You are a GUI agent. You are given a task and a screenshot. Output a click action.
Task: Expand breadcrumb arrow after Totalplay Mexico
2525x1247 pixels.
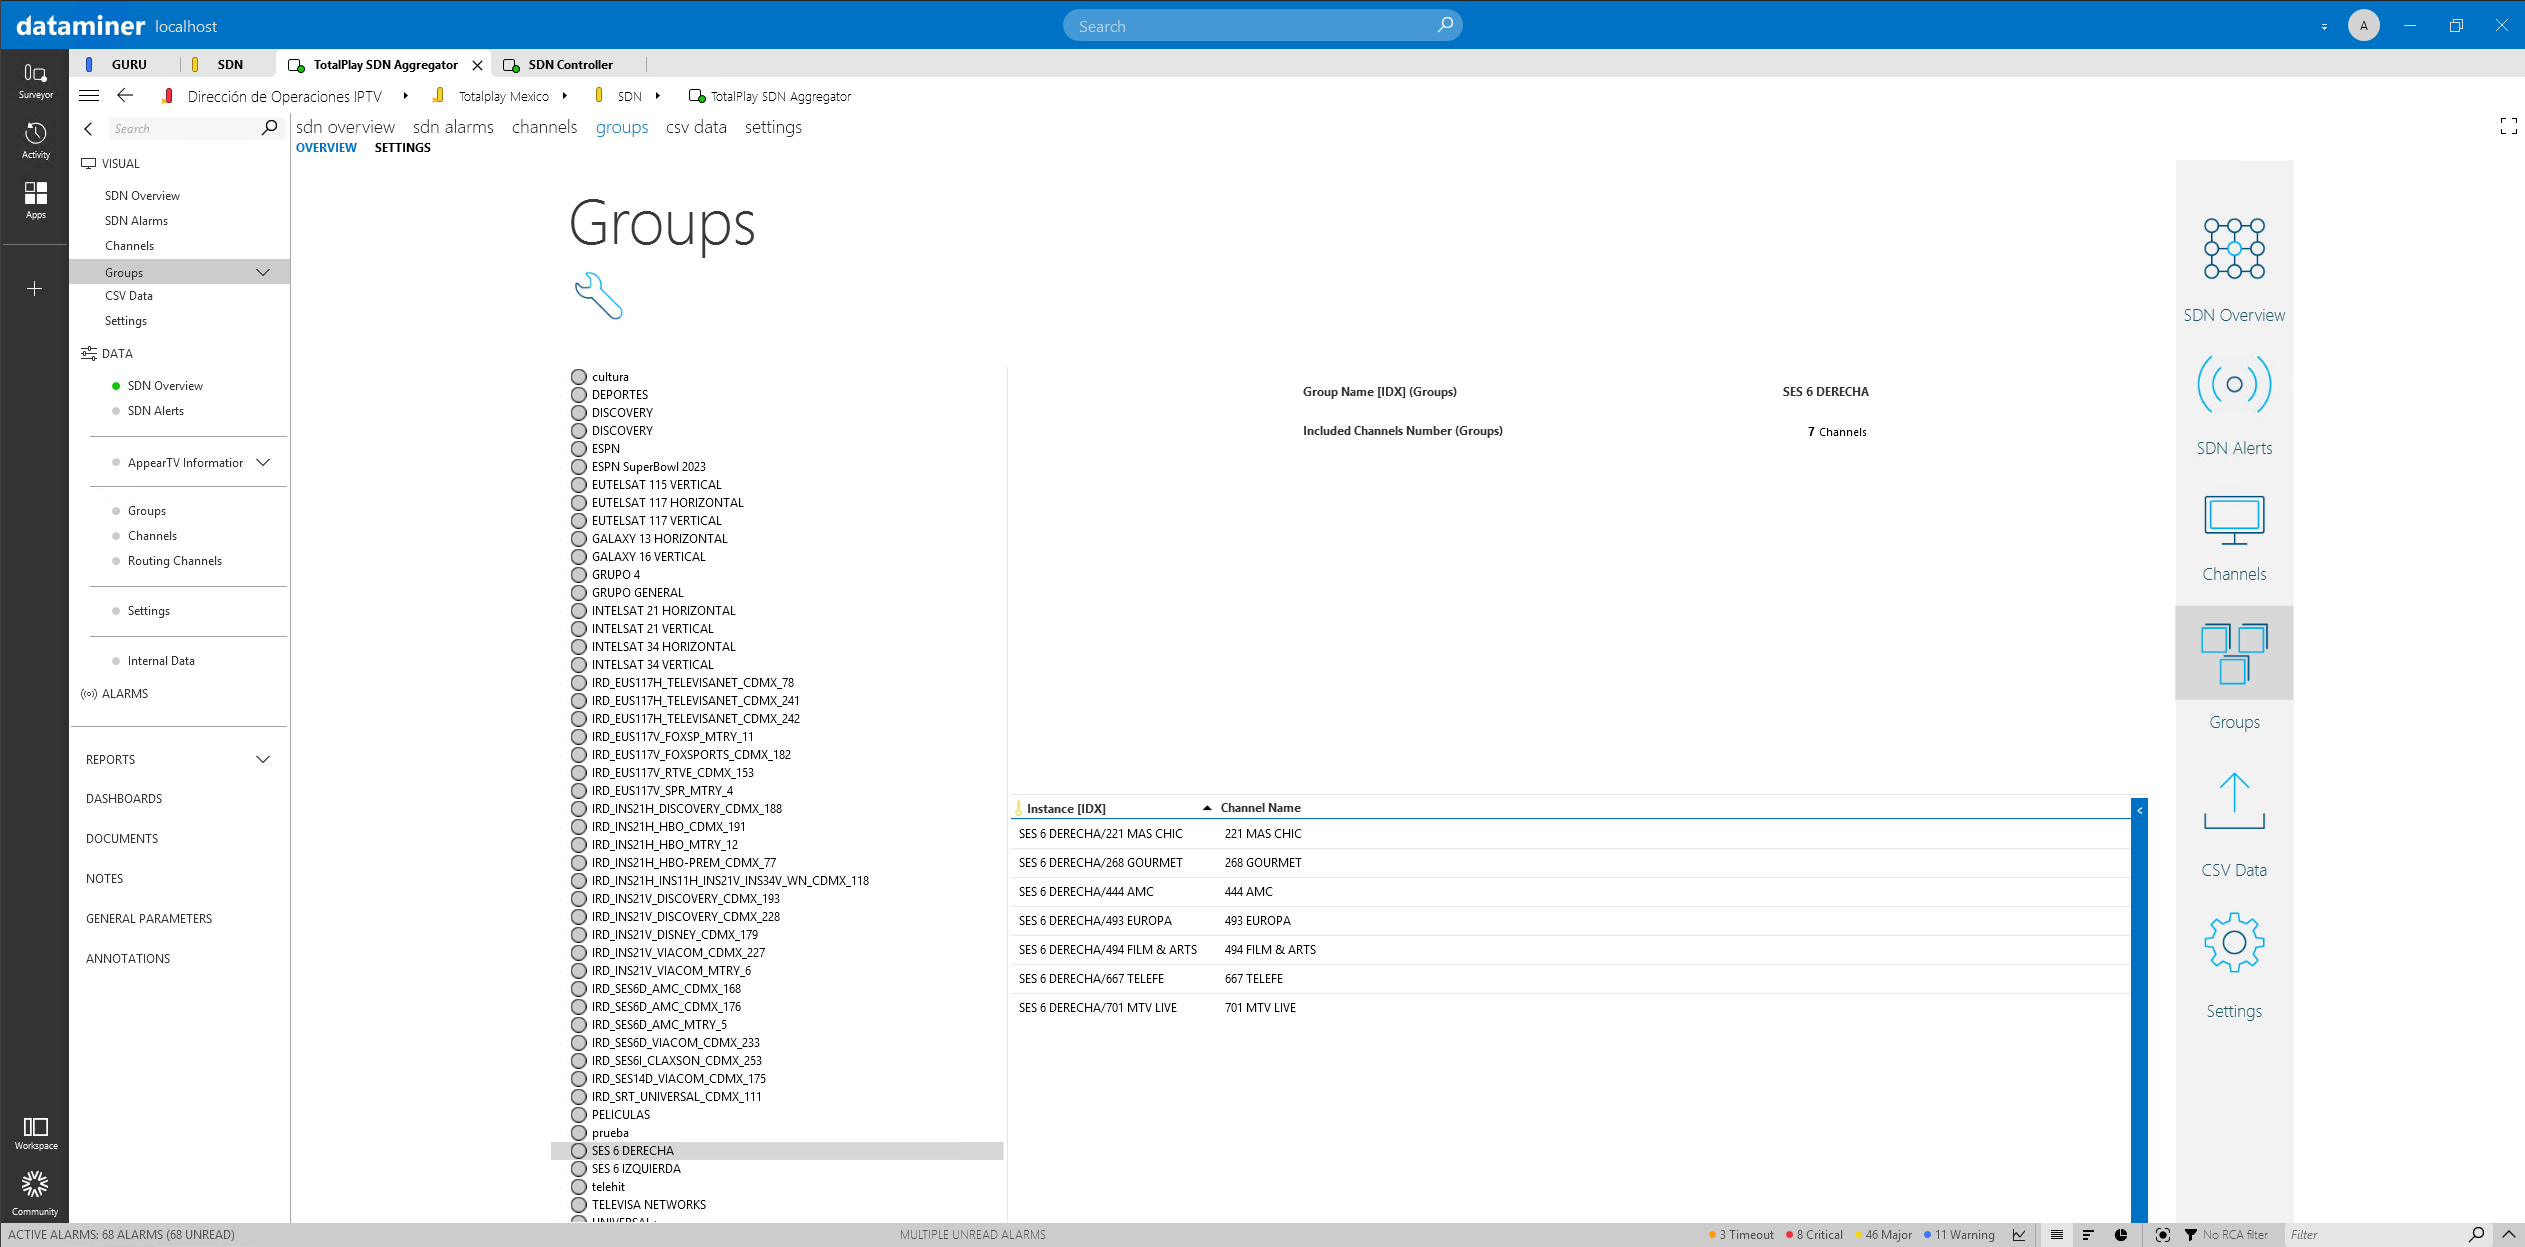[565, 96]
